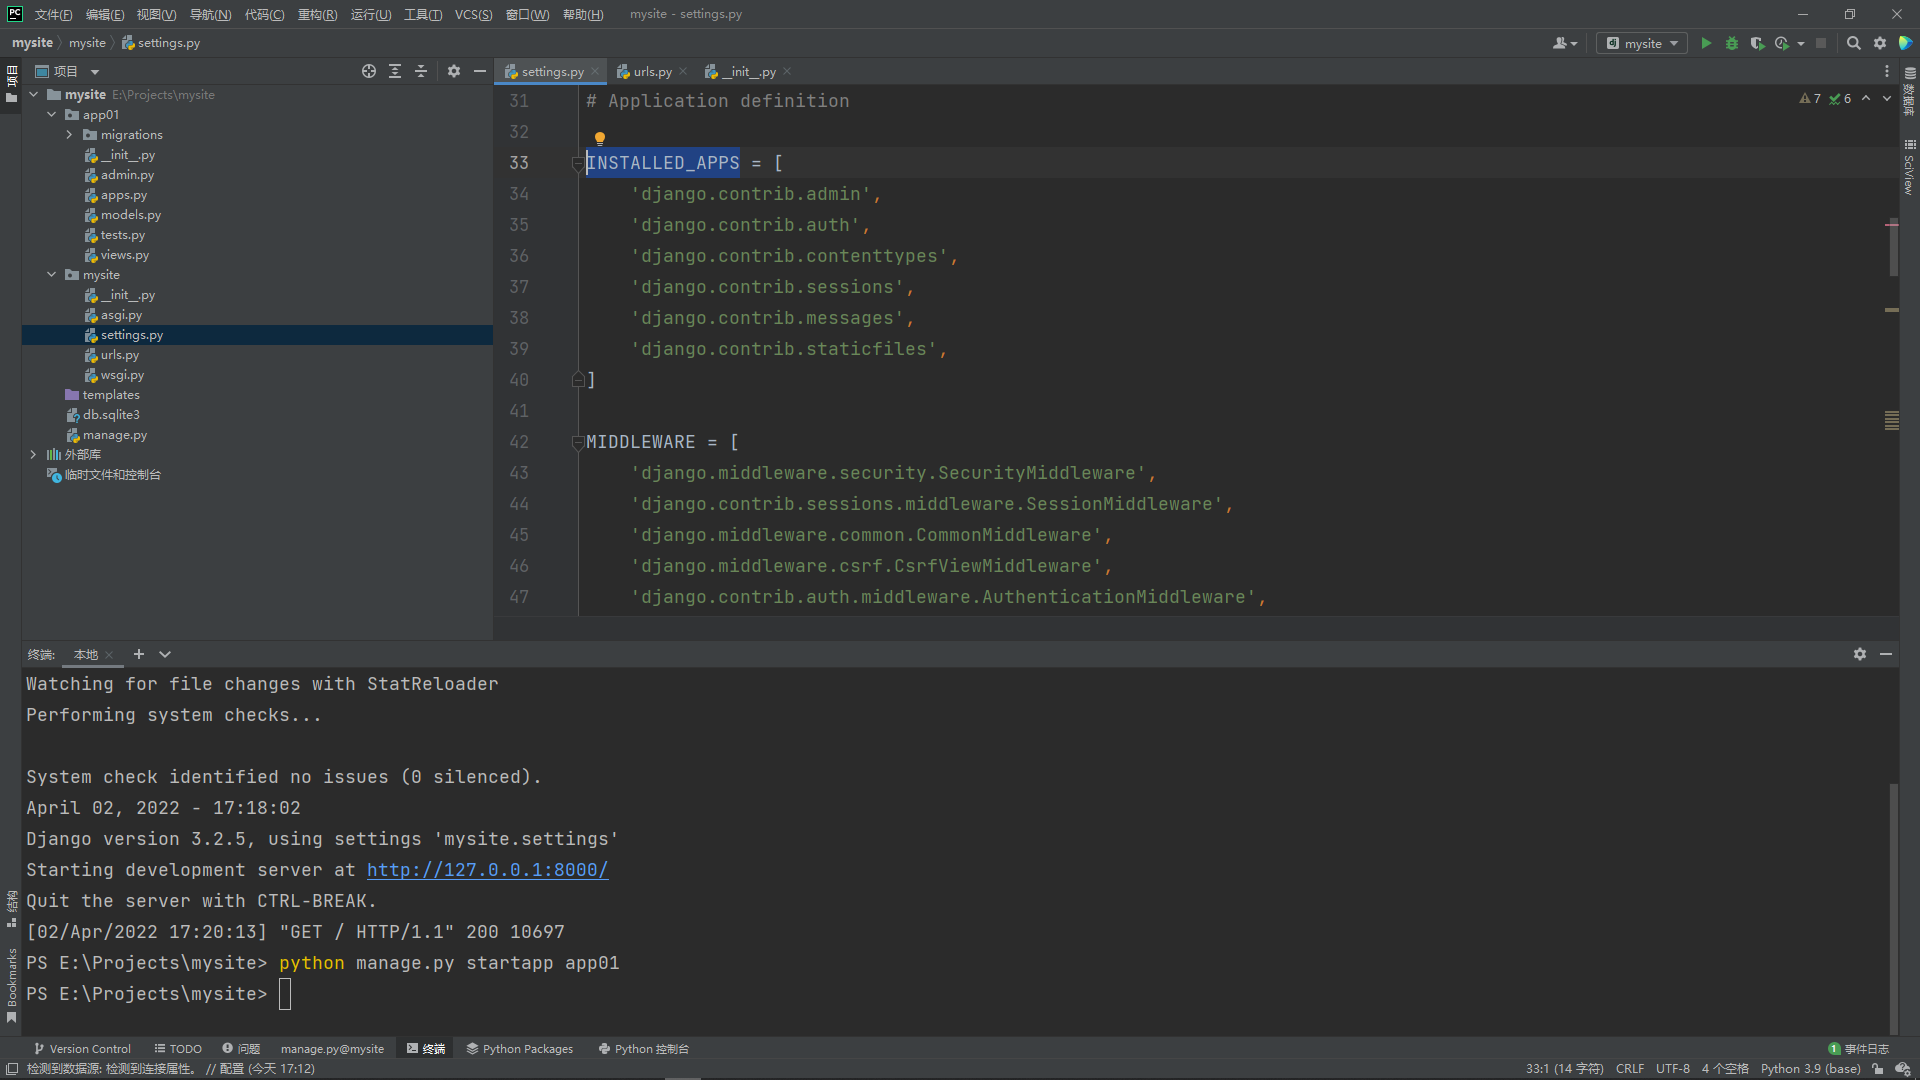Toggle Bookmarks side panel

(11, 985)
